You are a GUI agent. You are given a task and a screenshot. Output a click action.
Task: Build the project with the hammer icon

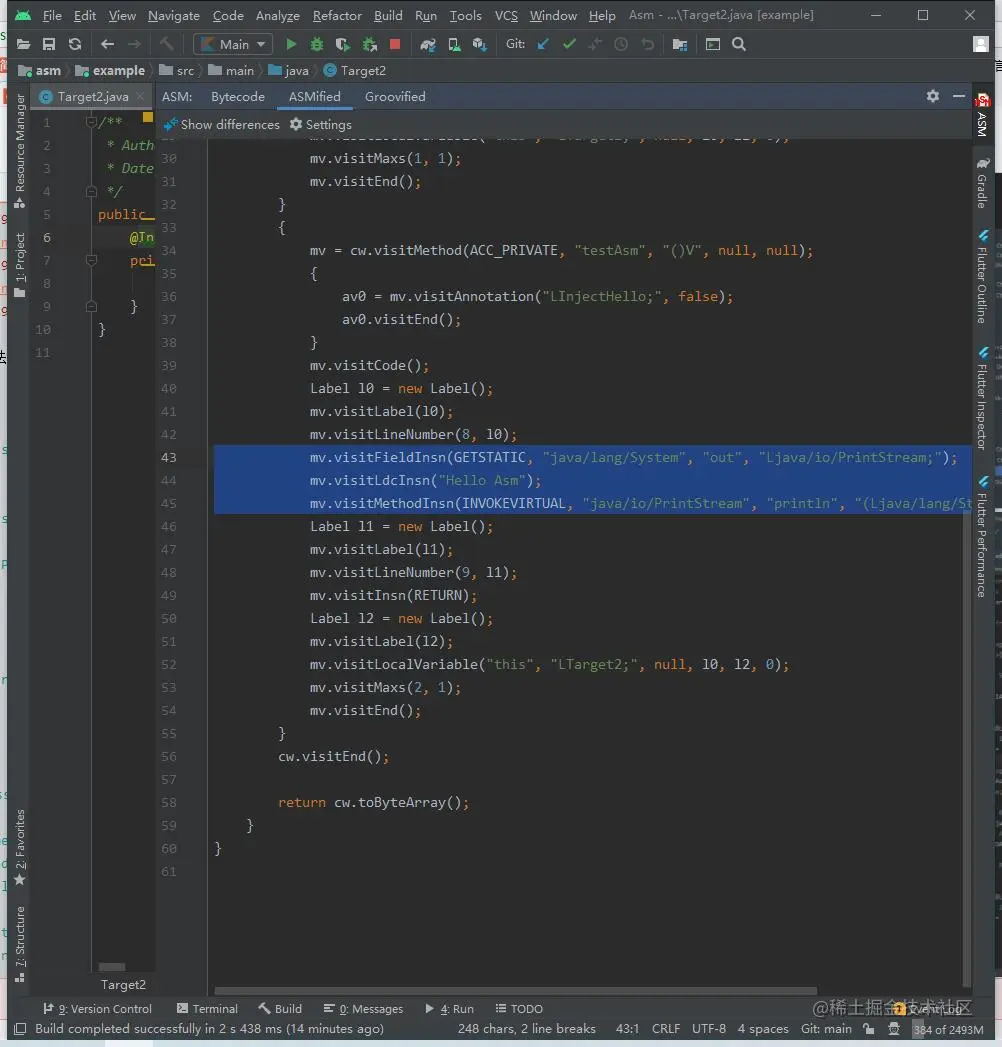pyautogui.click(x=166, y=45)
